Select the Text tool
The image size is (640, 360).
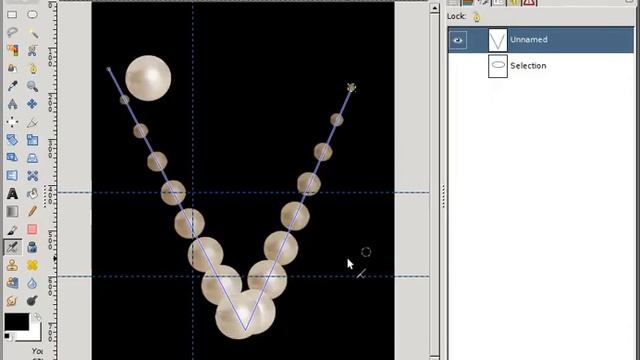point(12,193)
